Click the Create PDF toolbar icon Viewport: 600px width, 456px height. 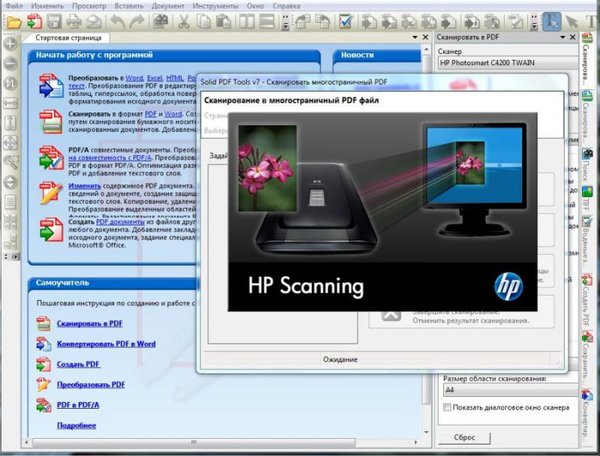coord(34,21)
